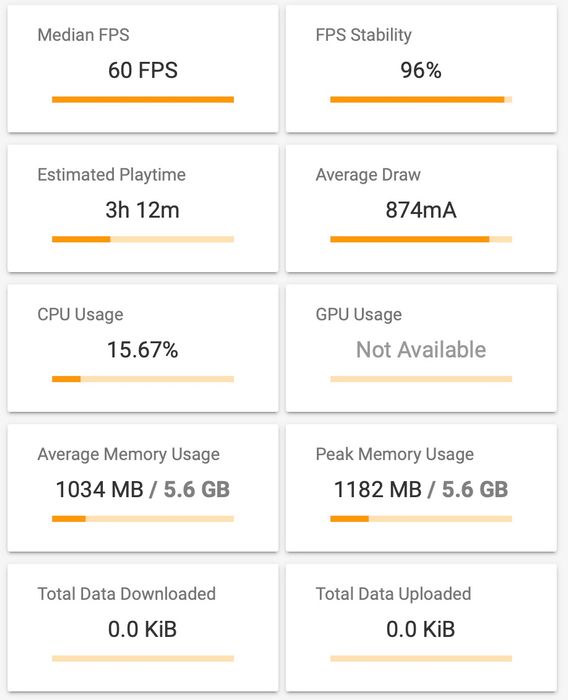Click the 874mA value text
The image size is (568, 700).
(x=421, y=210)
